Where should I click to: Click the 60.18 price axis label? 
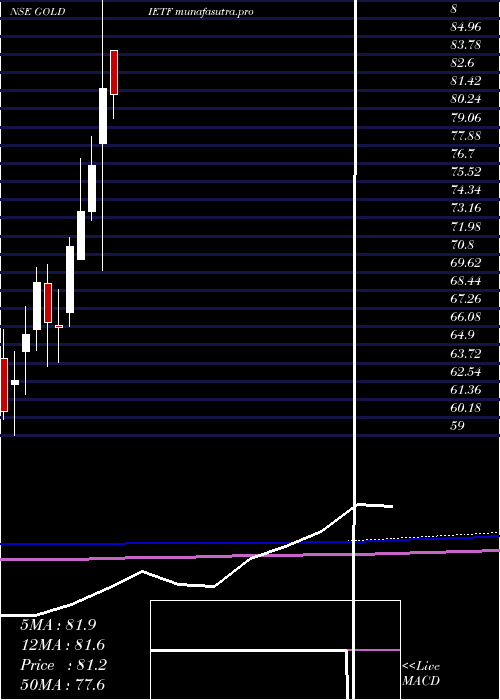pyautogui.click(x=466, y=408)
